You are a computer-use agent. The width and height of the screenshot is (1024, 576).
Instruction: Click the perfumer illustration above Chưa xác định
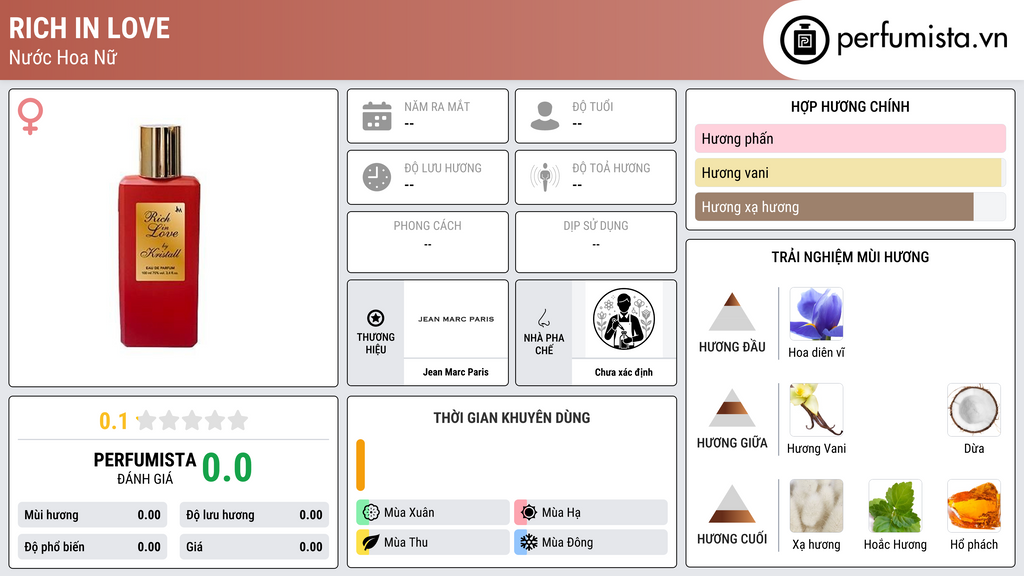624,319
